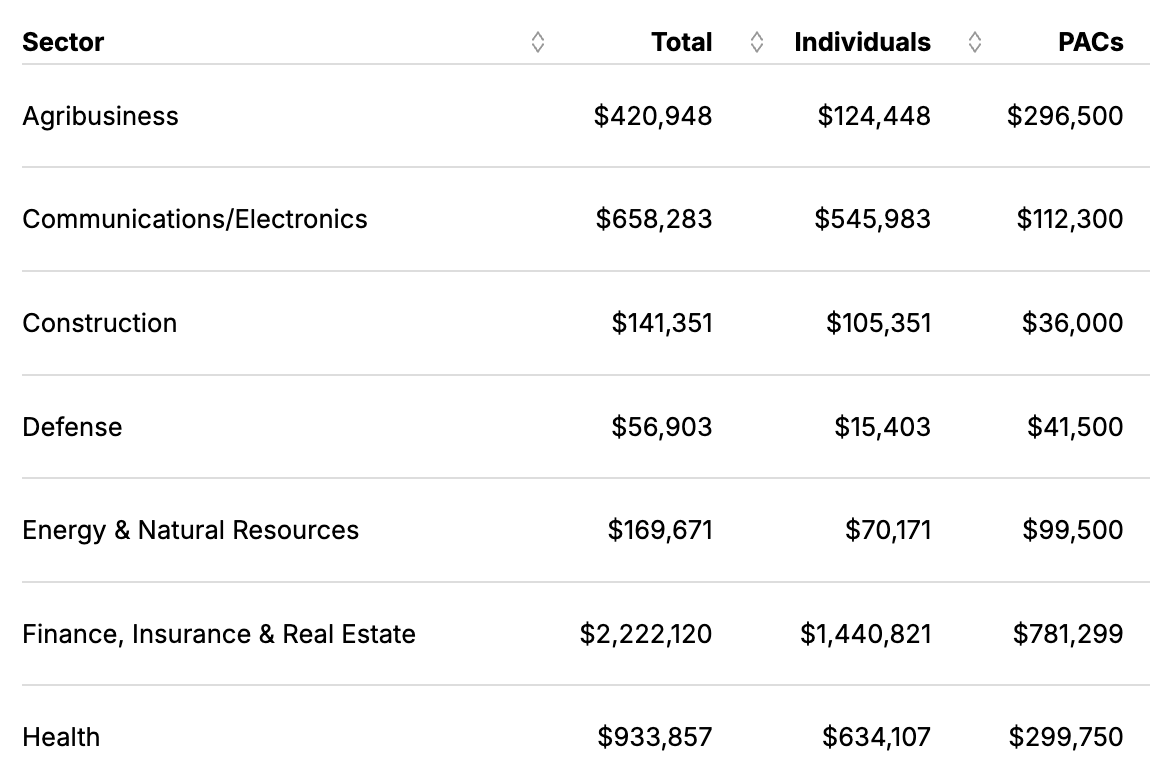The height and width of the screenshot is (784, 1150).
Task: Click sort arrows immediately right of Individuals header
Action: pos(975,42)
